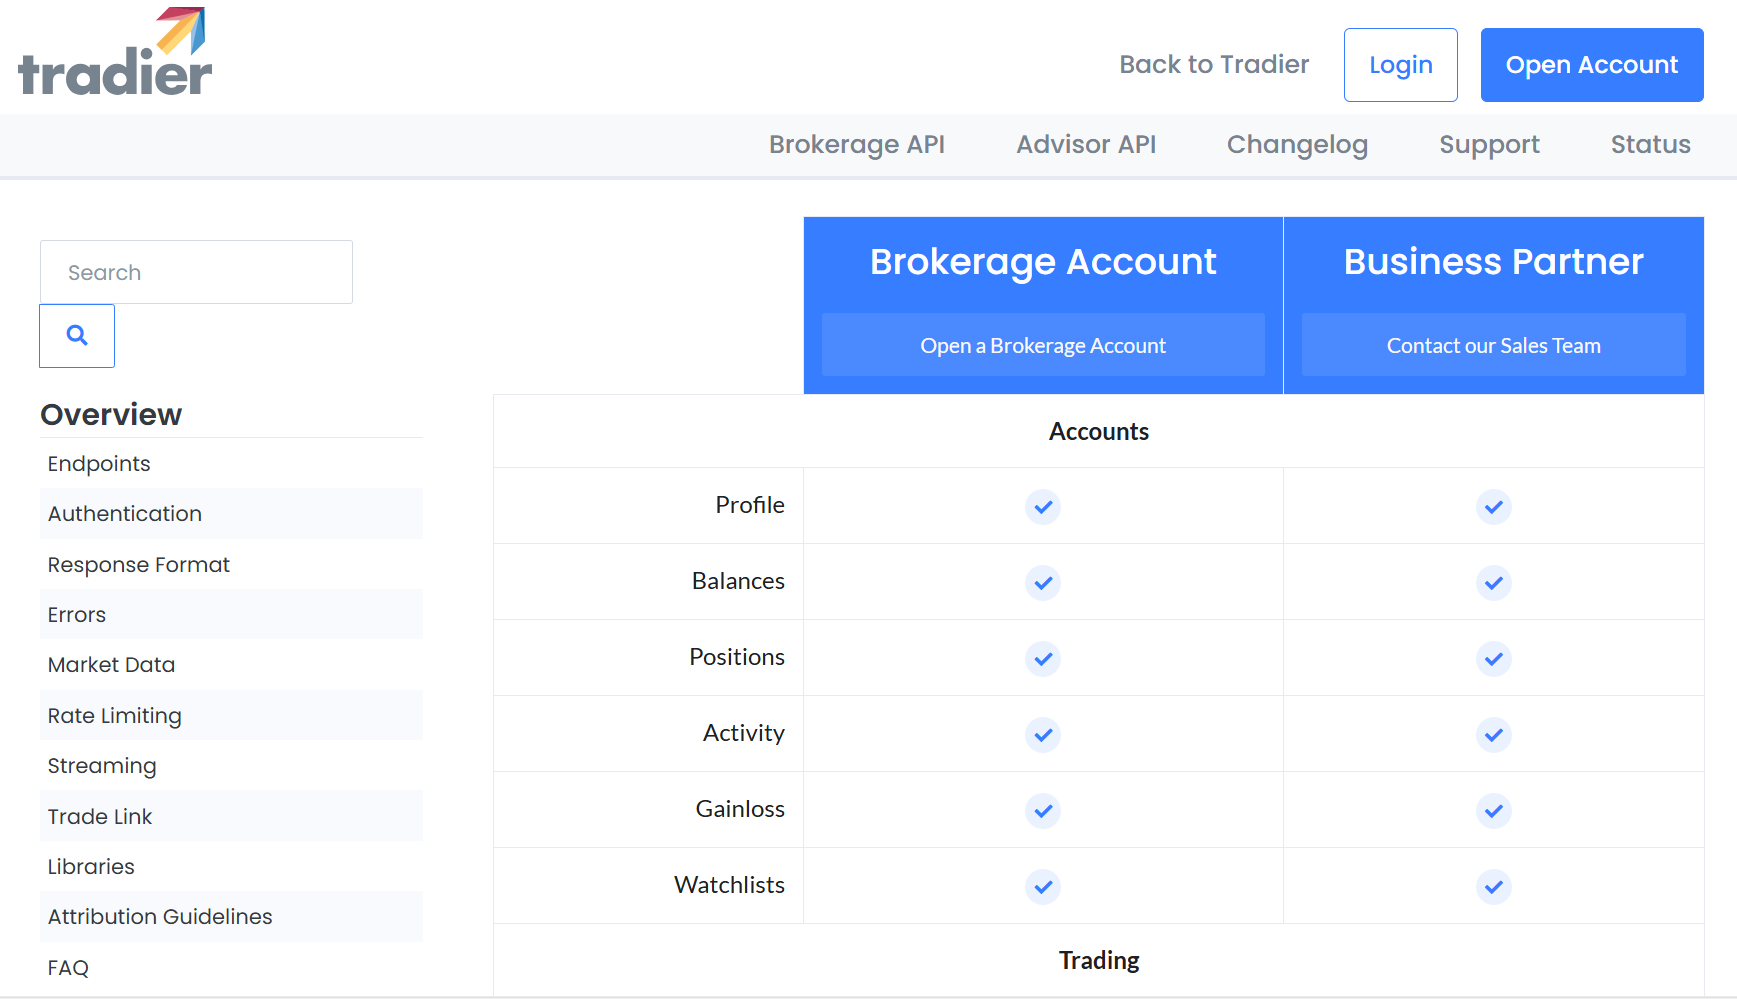Open Trade Link in the sidebar

point(231,816)
